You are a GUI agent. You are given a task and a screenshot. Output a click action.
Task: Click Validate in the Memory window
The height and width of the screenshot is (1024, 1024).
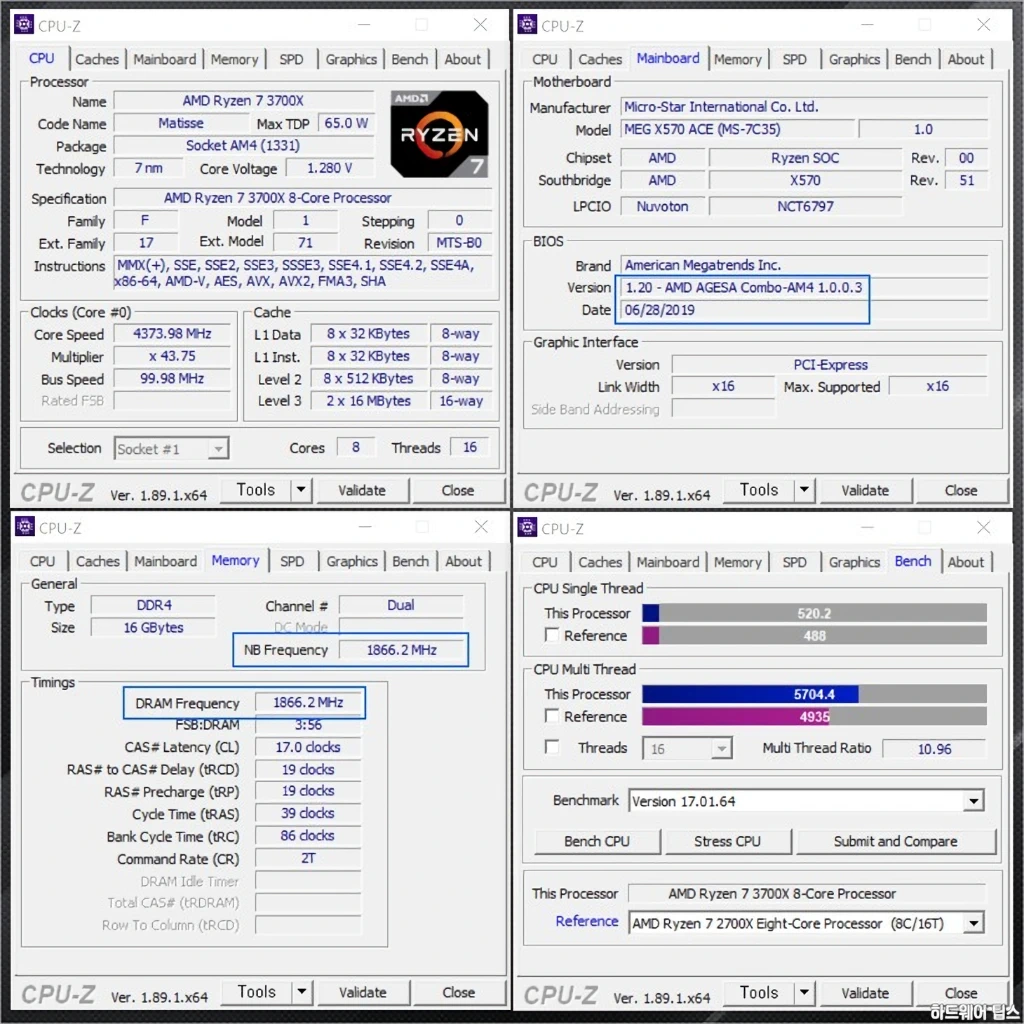(363, 991)
